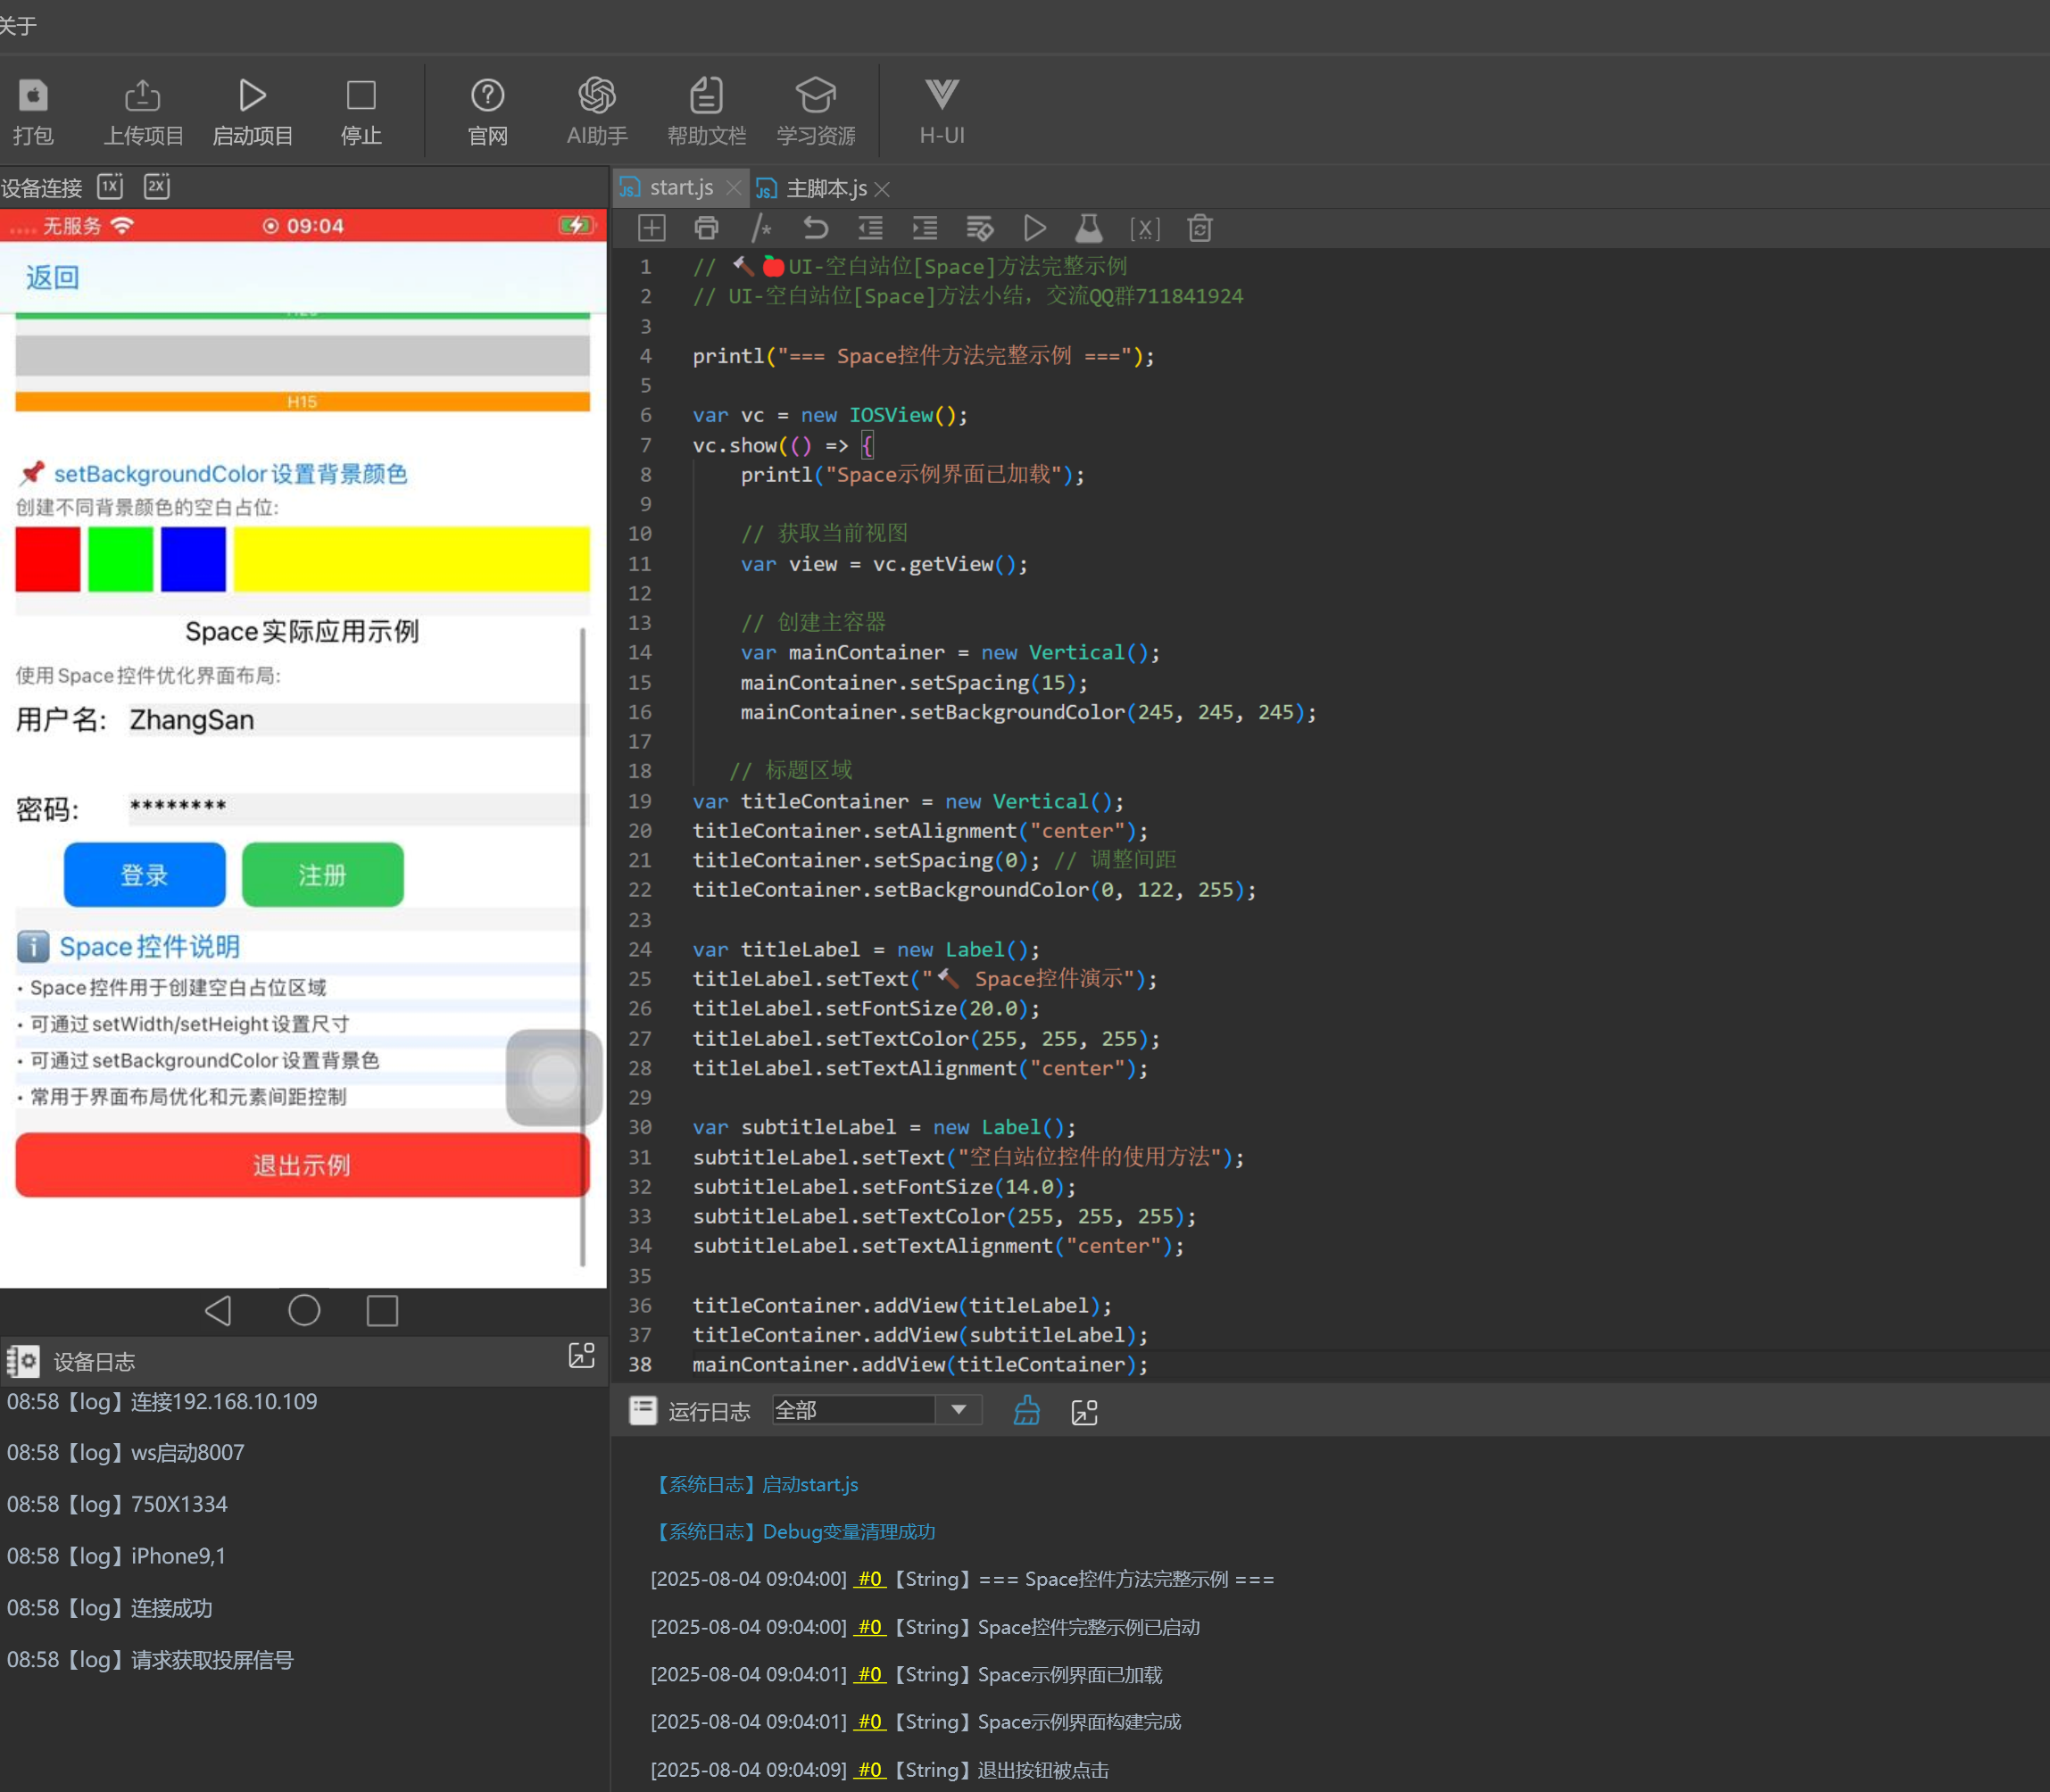Set device screen scale to 2X
Screen dimensions: 2050x1792
[157, 186]
